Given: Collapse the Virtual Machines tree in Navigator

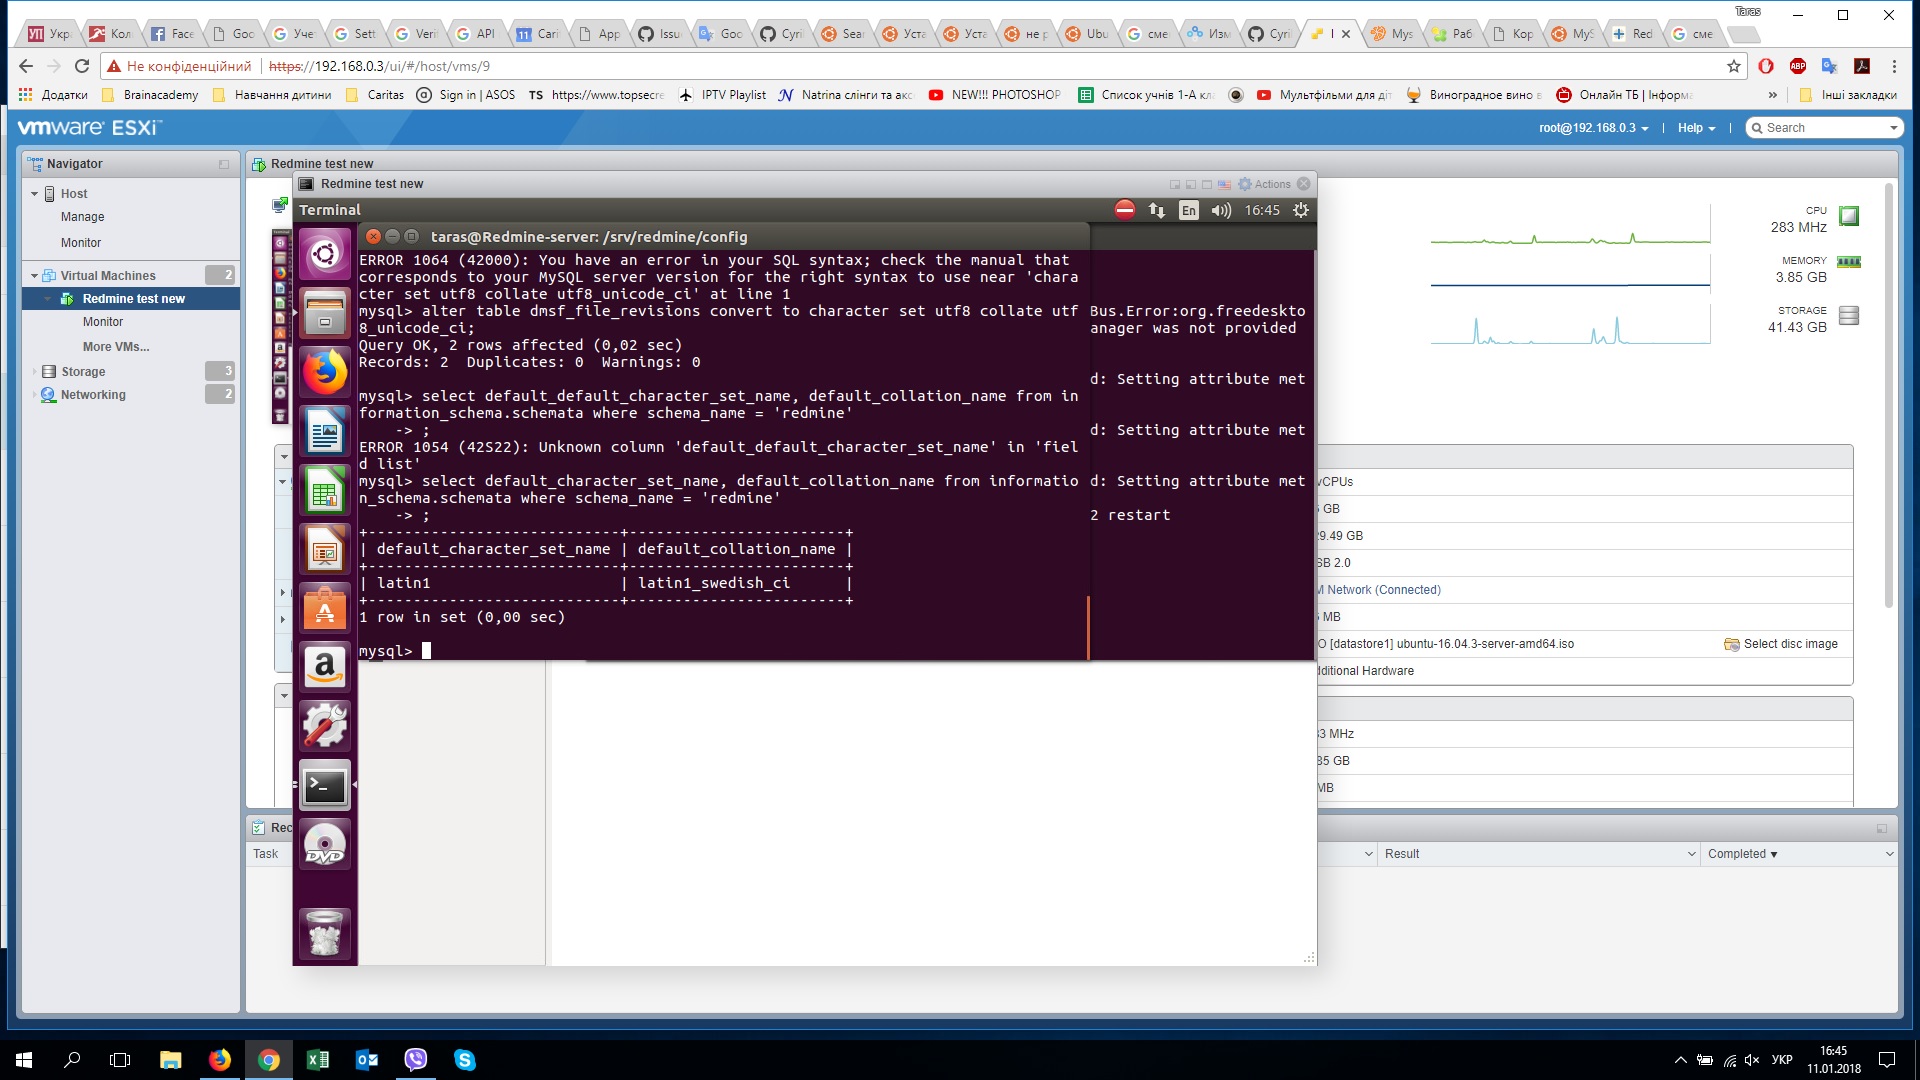Looking at the screenshot, I should pos(34,275).
